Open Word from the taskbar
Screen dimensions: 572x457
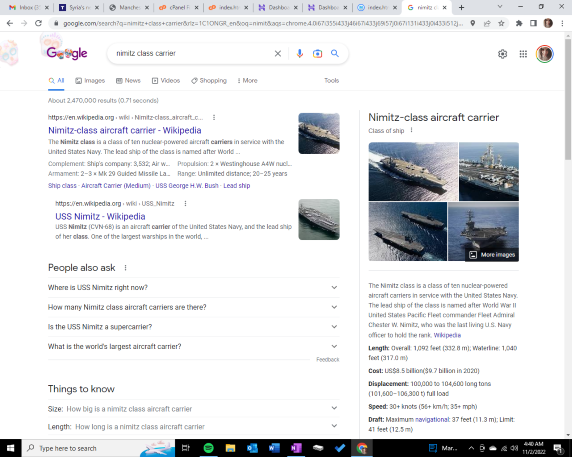[x=274, y=448]
